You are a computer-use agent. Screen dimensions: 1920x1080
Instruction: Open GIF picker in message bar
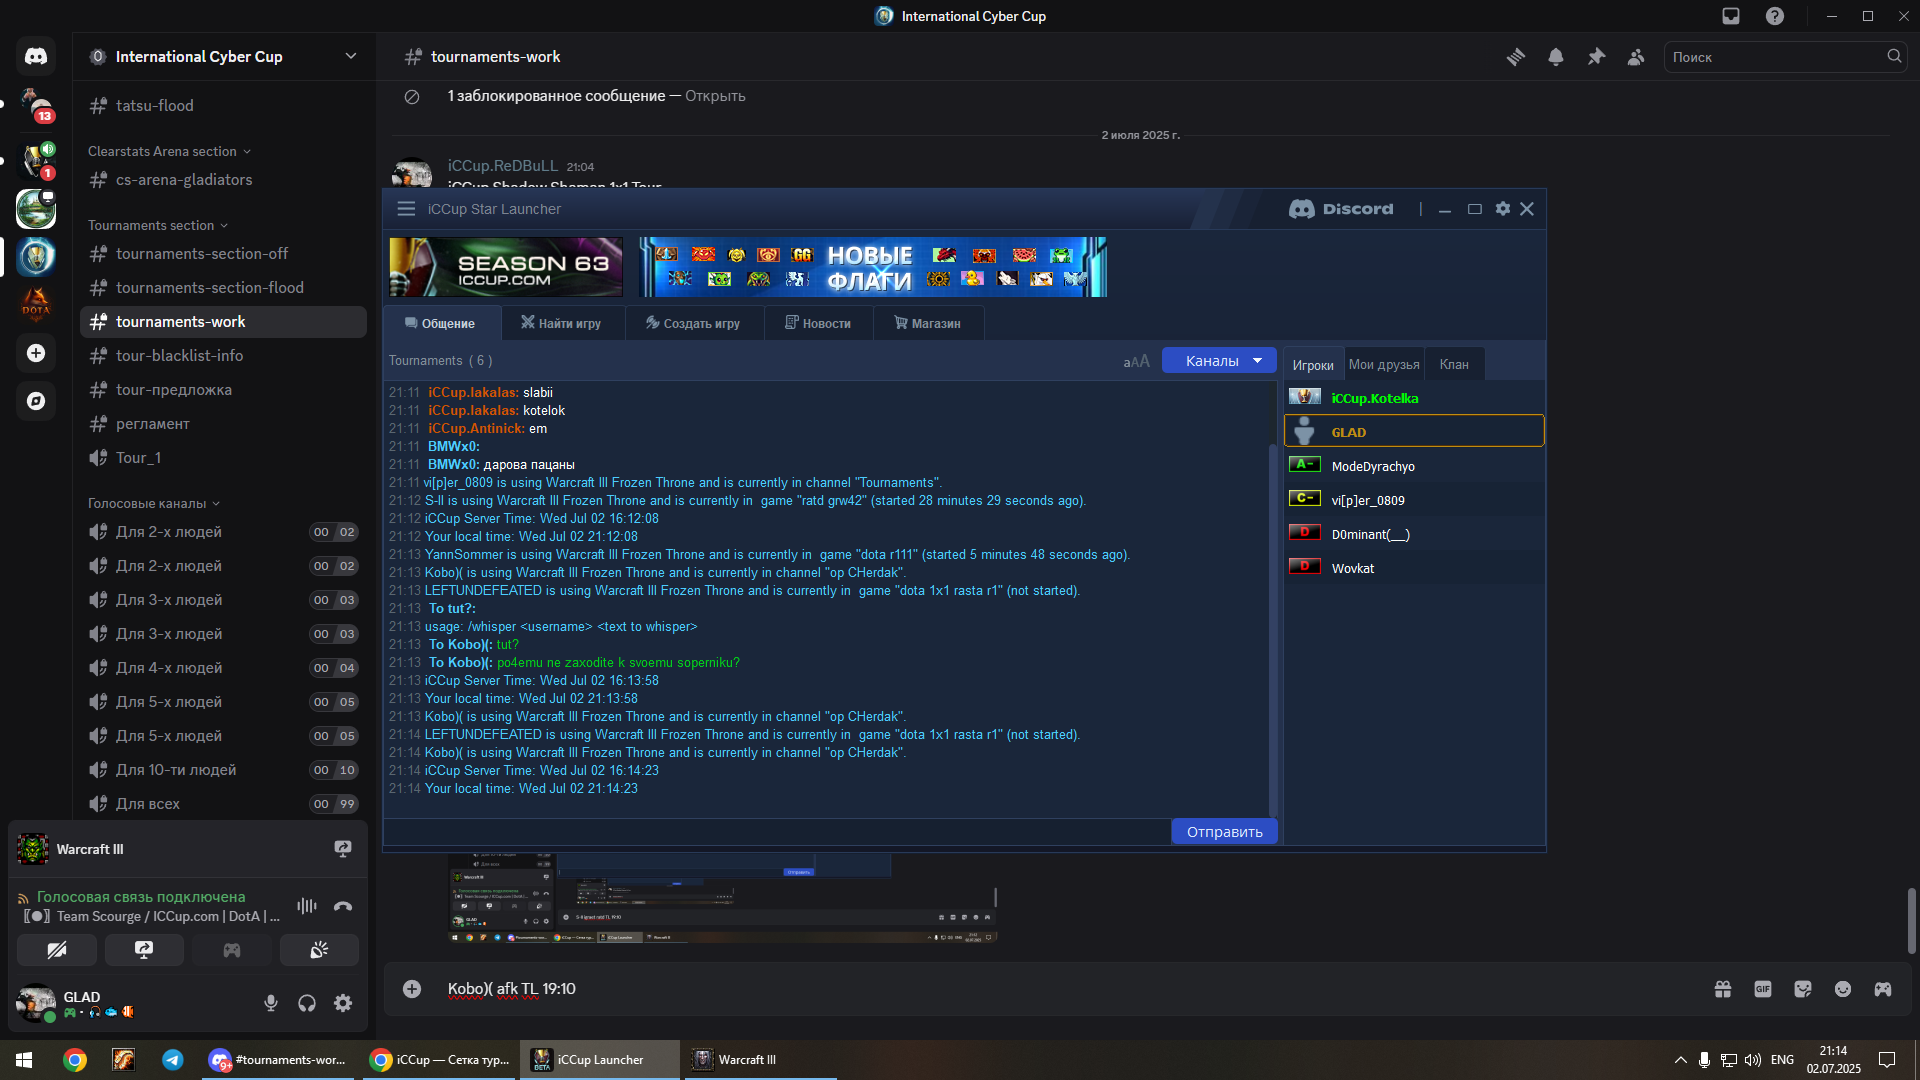1763,989
